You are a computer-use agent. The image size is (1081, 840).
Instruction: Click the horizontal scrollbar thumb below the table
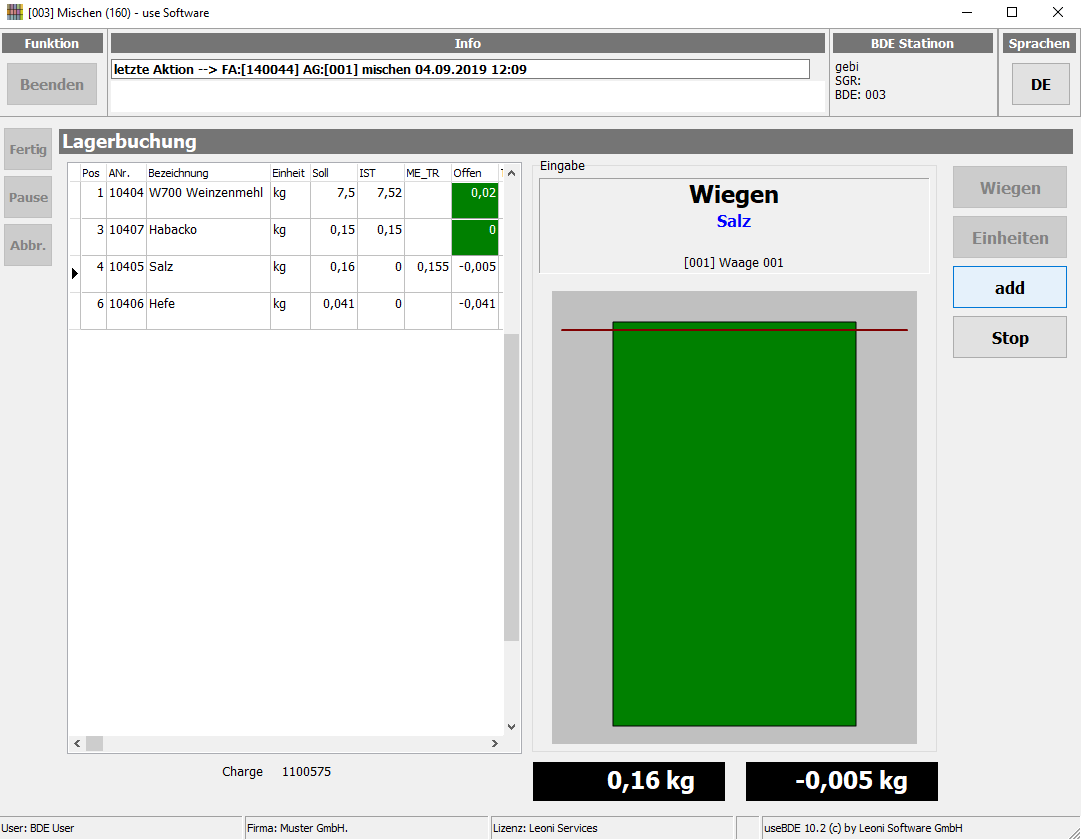[94, 743]
